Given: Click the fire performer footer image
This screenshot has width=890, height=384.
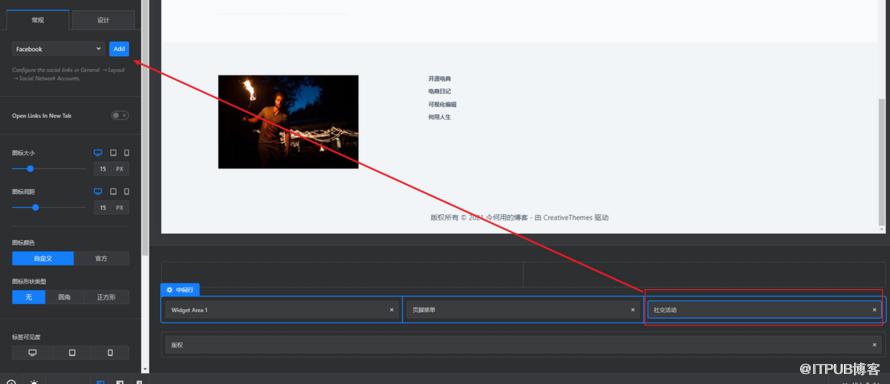Looking at the screenshot, I should tap(288, 122).
